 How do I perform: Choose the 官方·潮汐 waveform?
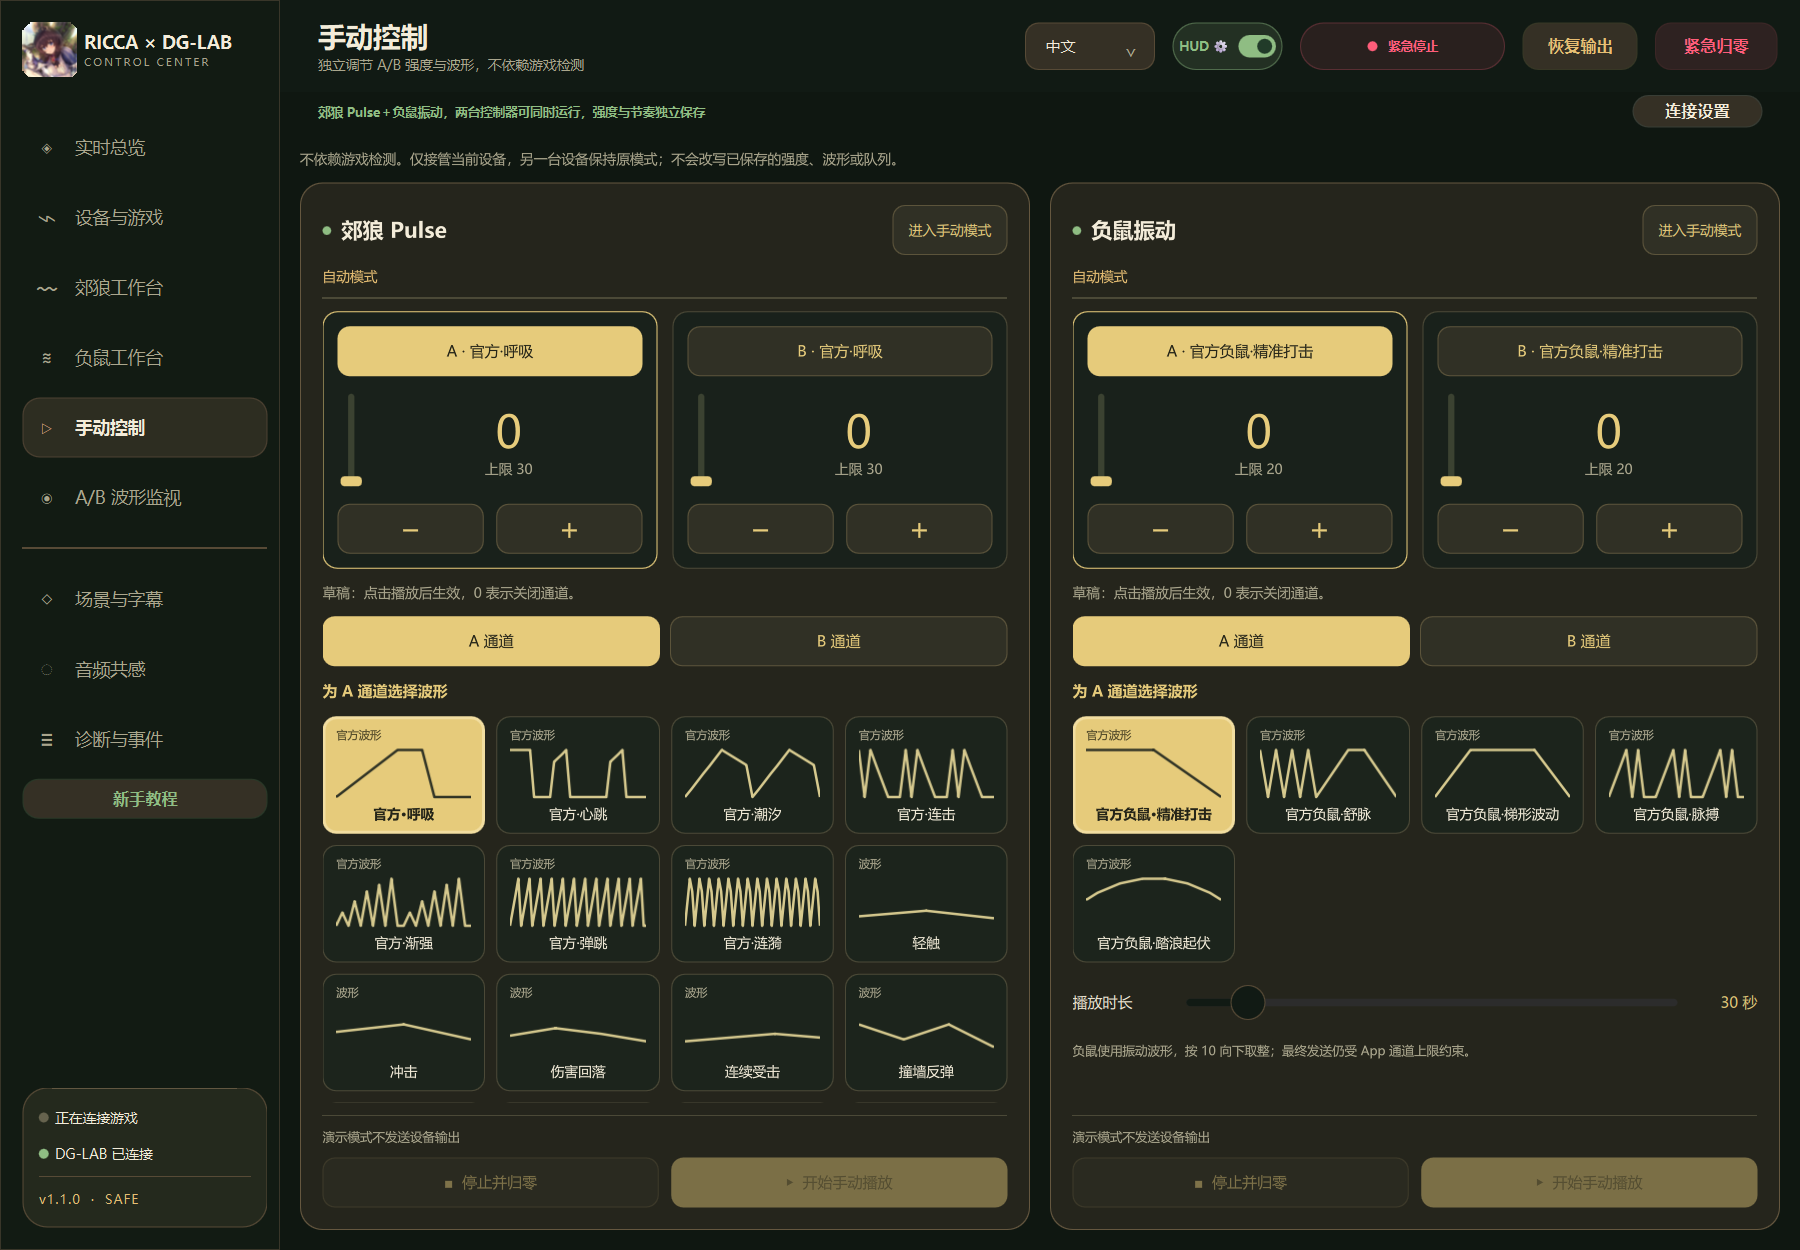(x=752, y=775)
